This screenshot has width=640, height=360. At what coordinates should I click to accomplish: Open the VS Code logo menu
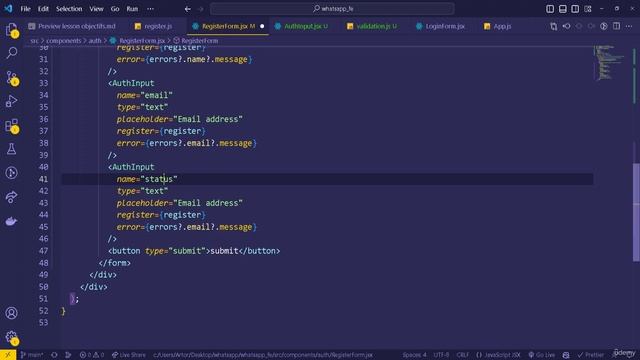click(x=8, y=9)
